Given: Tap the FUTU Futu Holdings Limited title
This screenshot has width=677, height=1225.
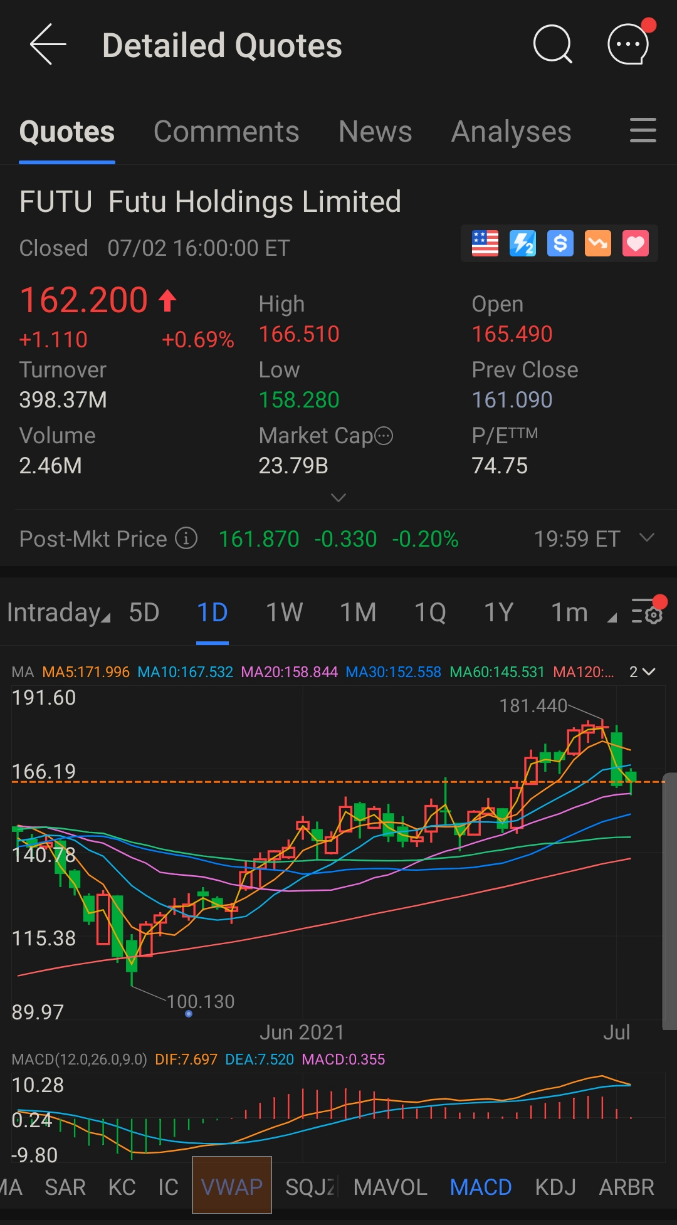Looking at the screenshot, I should [x=210, y=202].
